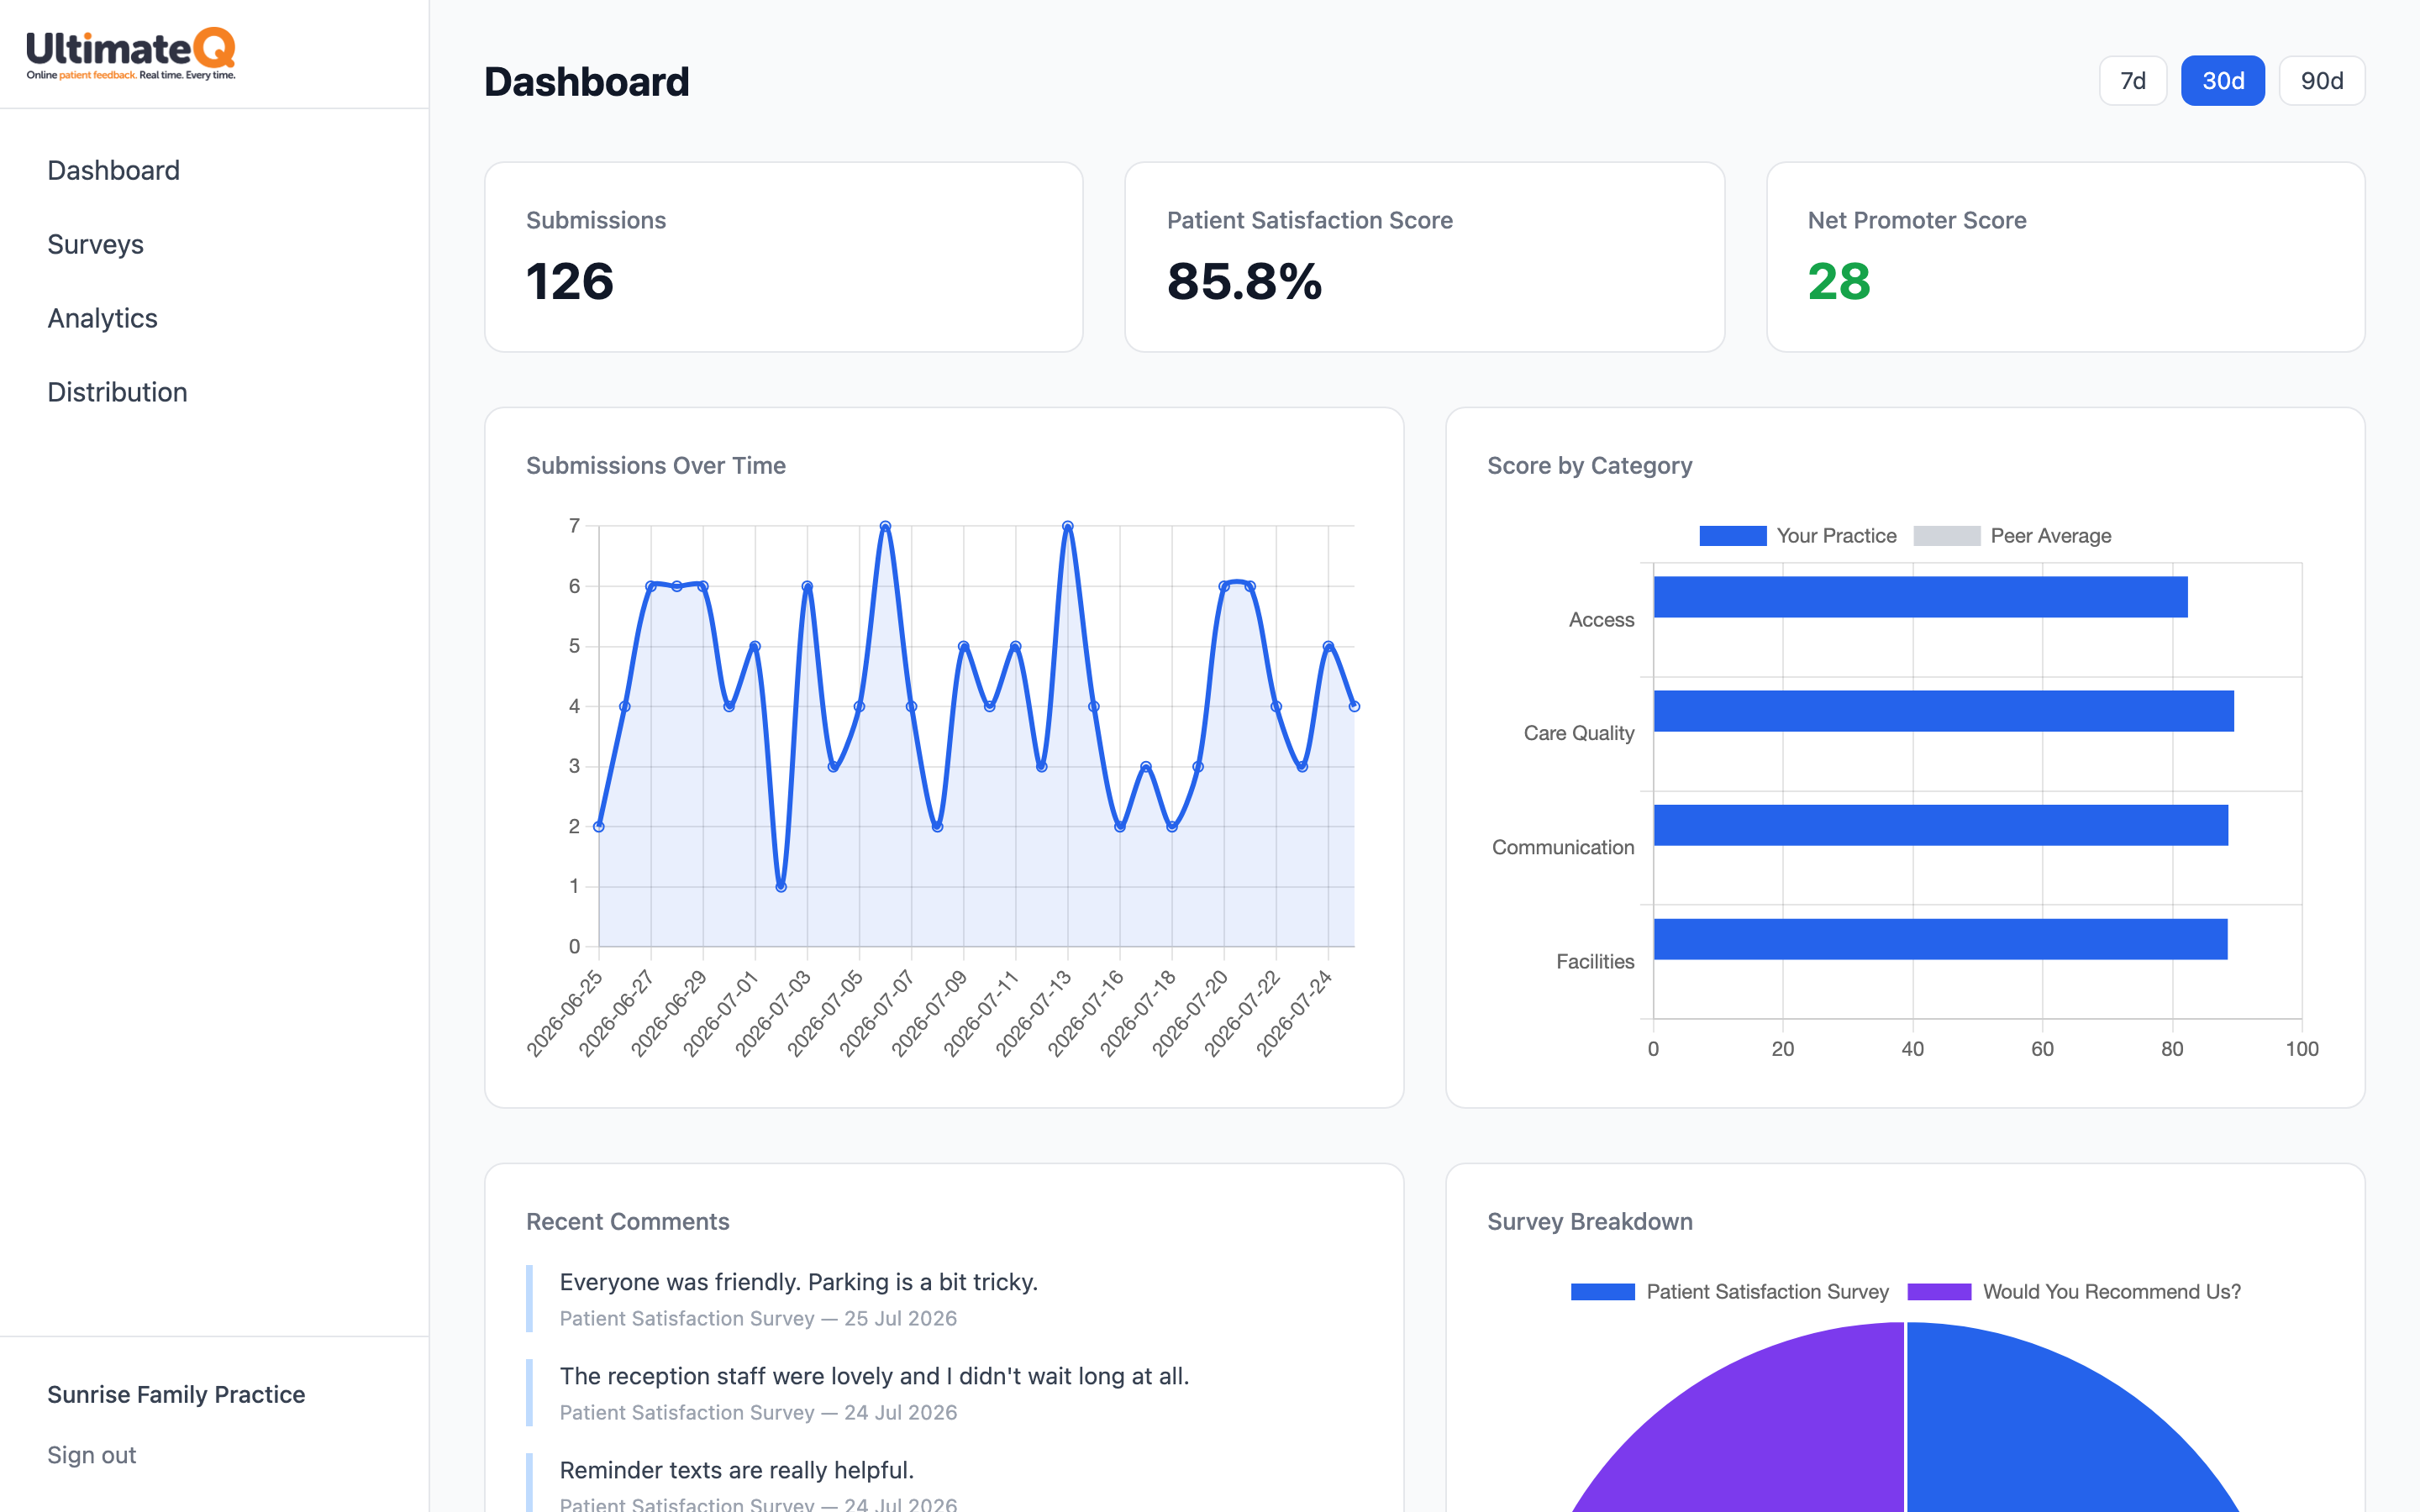Screen dimensions: 2420x1512
Task: Click the Communication bar
Action: pos(1940,825)
